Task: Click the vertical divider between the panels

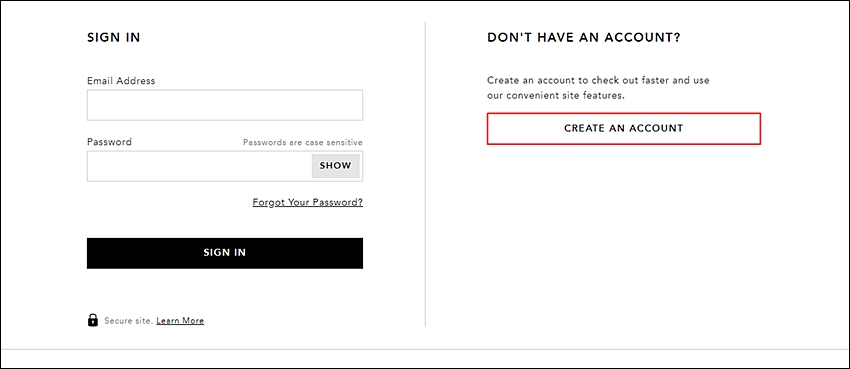Action: [426, 174]
